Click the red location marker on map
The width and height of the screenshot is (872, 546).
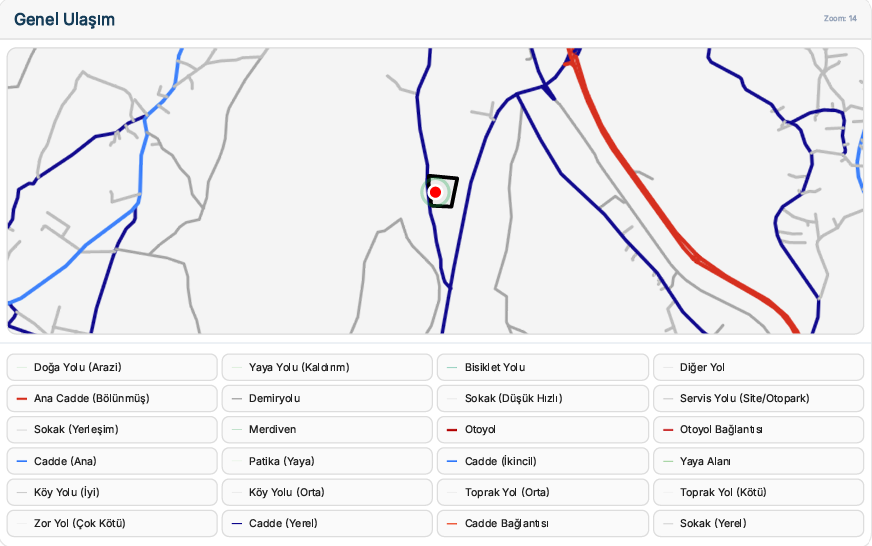pyautogui.click(x=435, y=192)
